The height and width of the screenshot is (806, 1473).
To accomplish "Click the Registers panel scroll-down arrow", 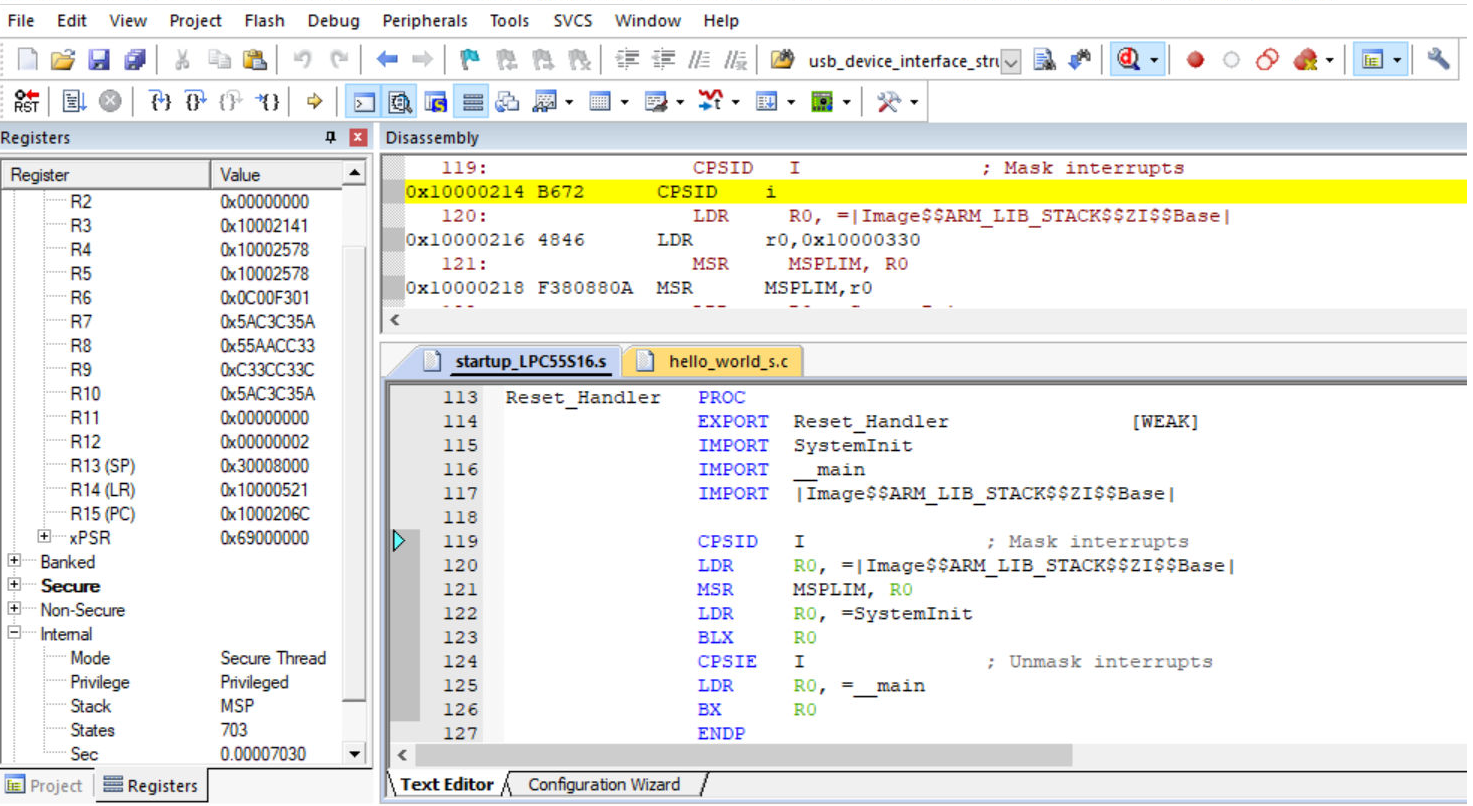I will point(354,754).
